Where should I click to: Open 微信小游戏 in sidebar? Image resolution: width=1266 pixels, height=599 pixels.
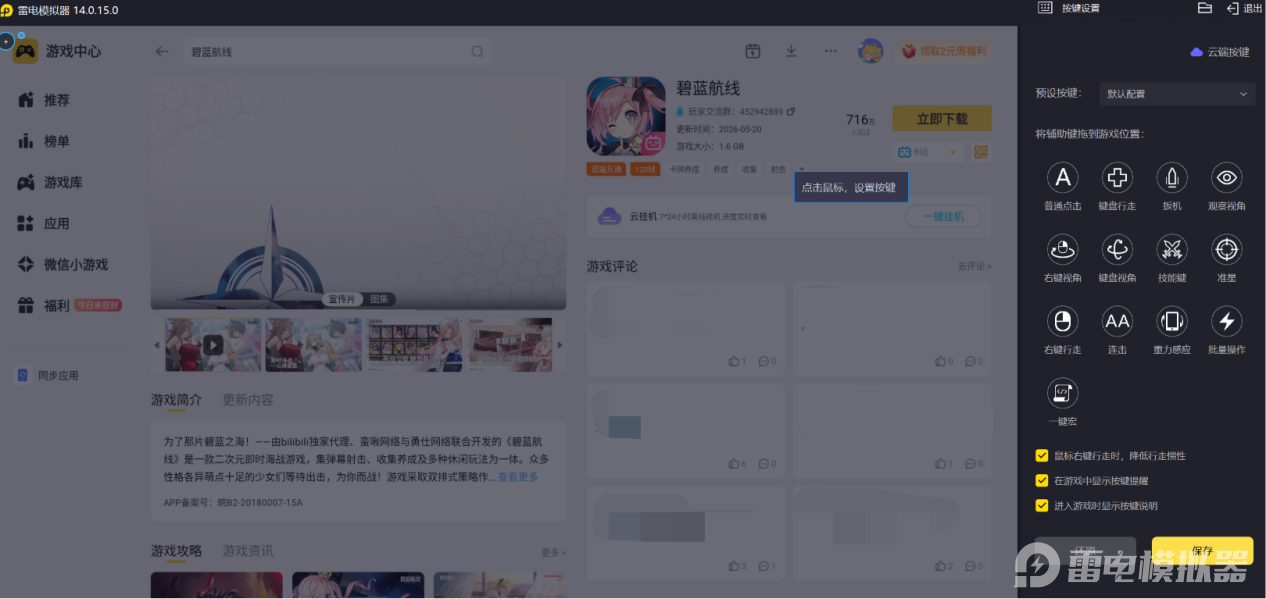(x=62, y=265)
